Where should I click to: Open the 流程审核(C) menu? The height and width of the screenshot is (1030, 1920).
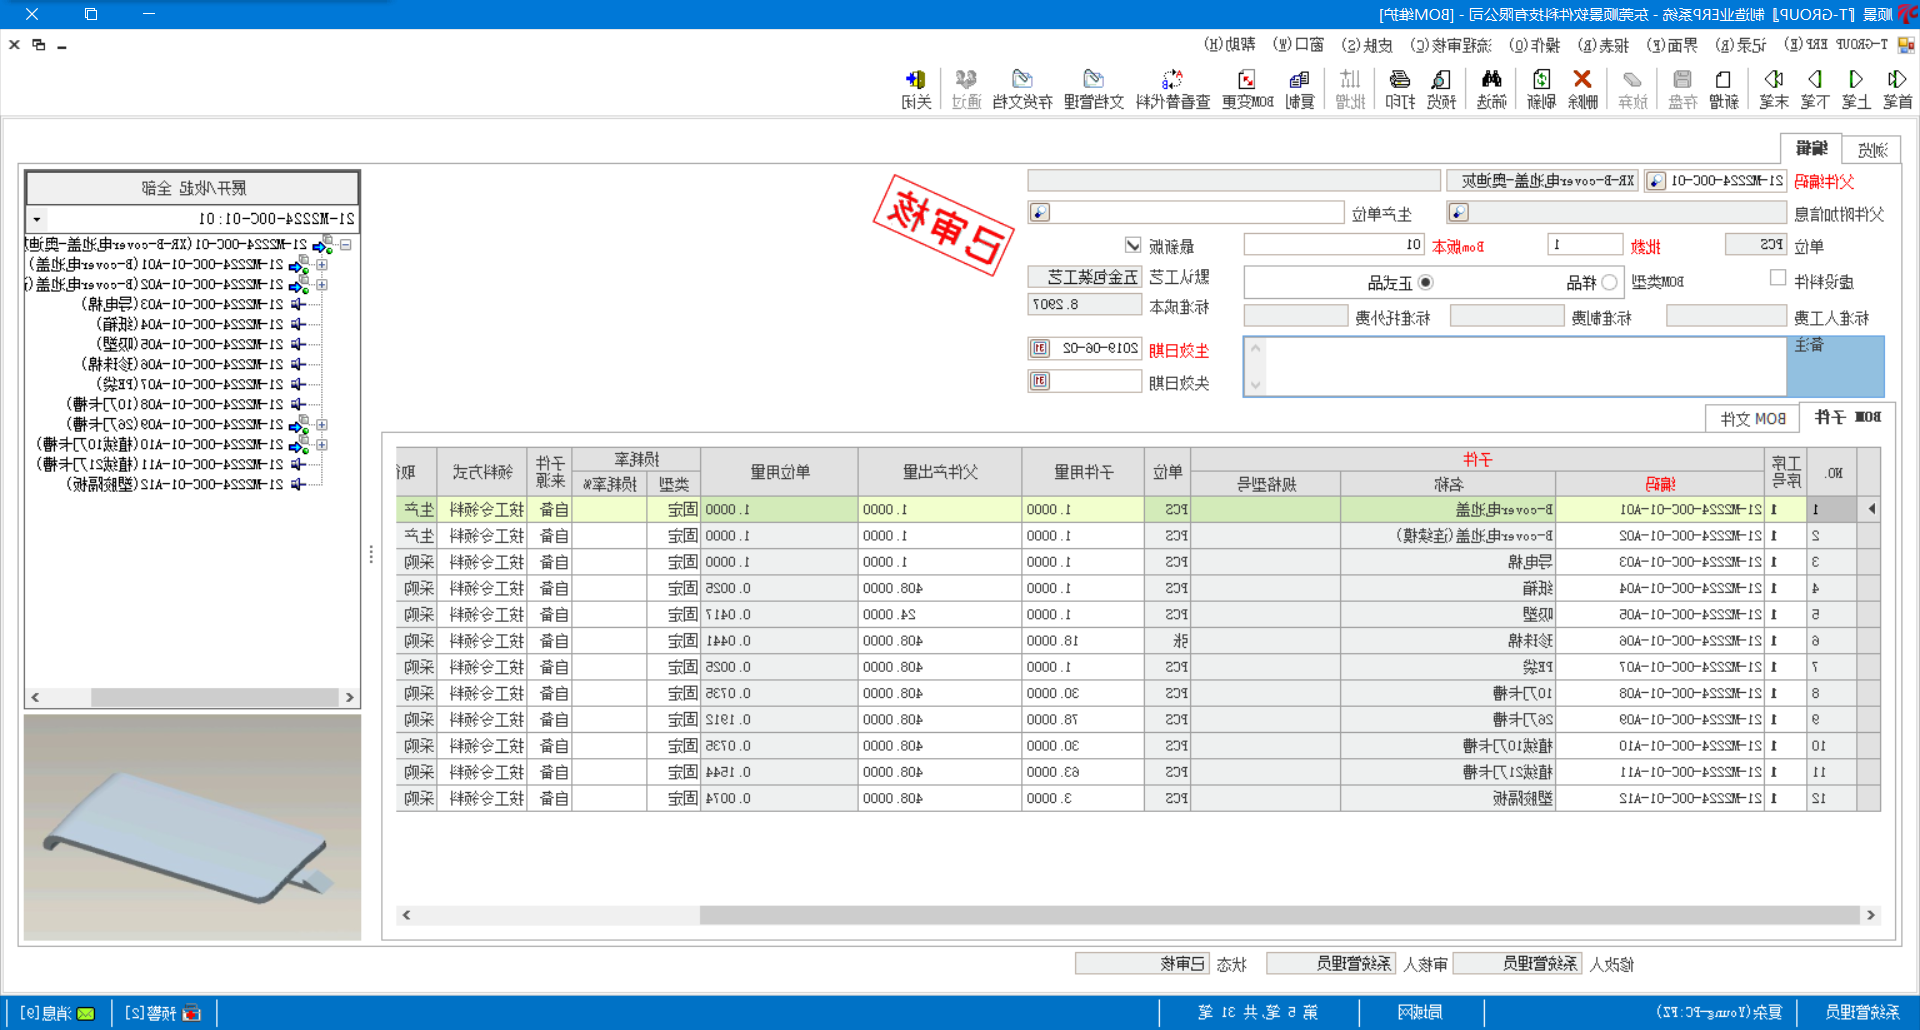(1450, 45)
